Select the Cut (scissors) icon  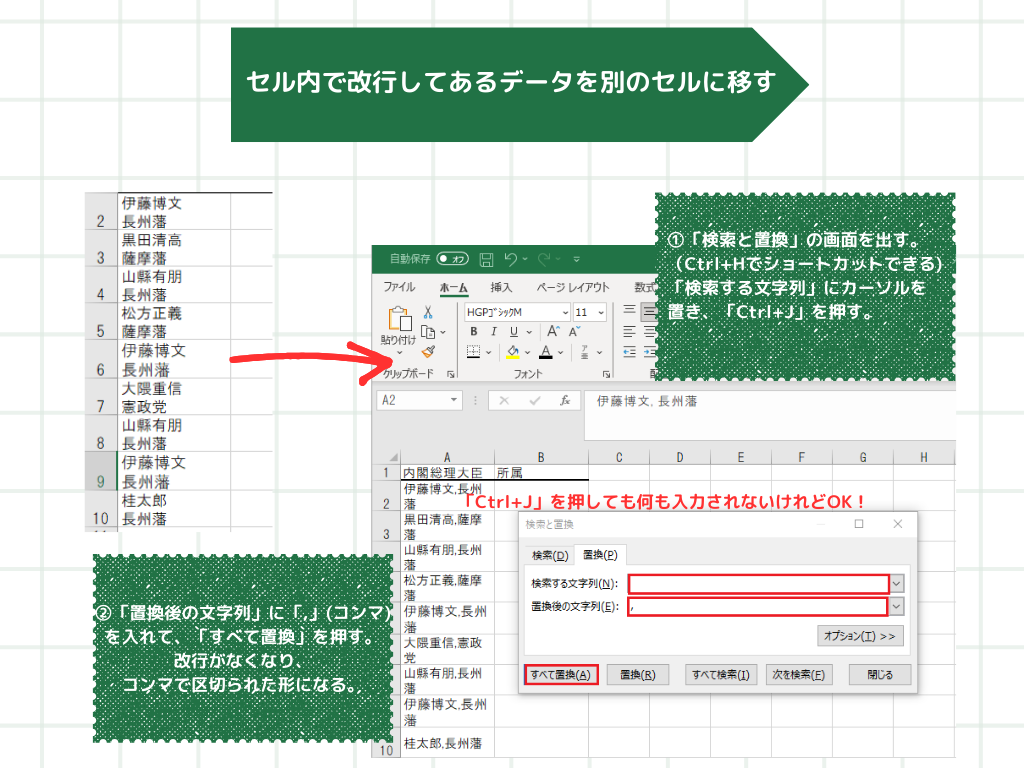[x=427, y=312]
